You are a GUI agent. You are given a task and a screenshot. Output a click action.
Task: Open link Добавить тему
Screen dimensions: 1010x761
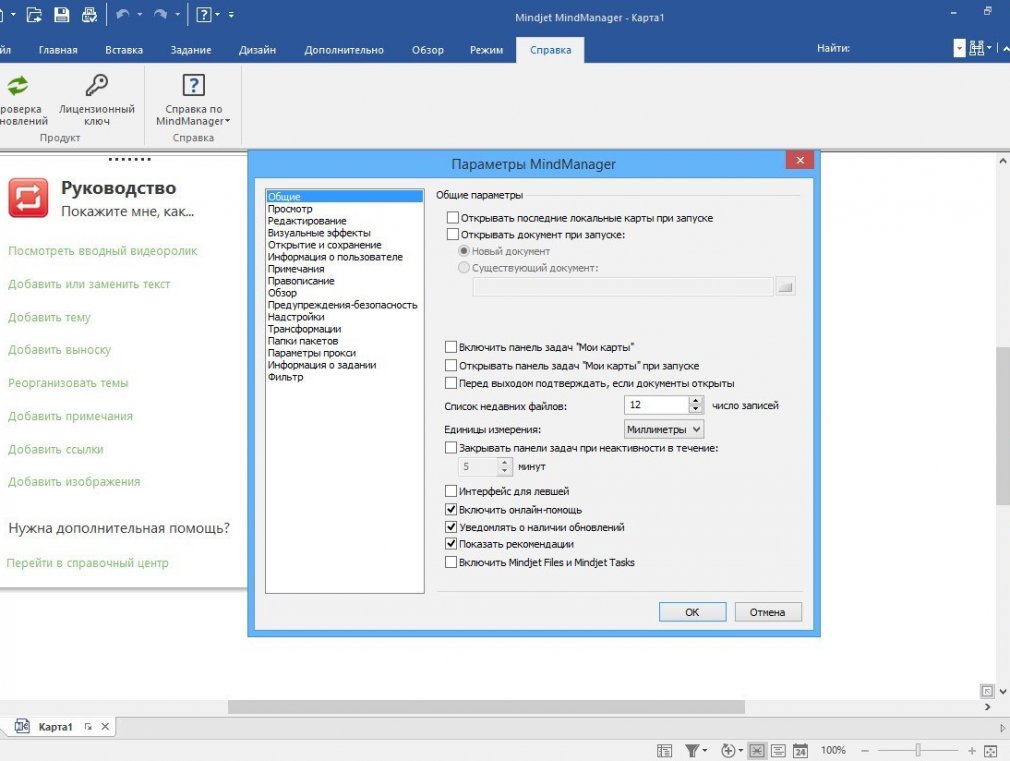click(50, 317)
